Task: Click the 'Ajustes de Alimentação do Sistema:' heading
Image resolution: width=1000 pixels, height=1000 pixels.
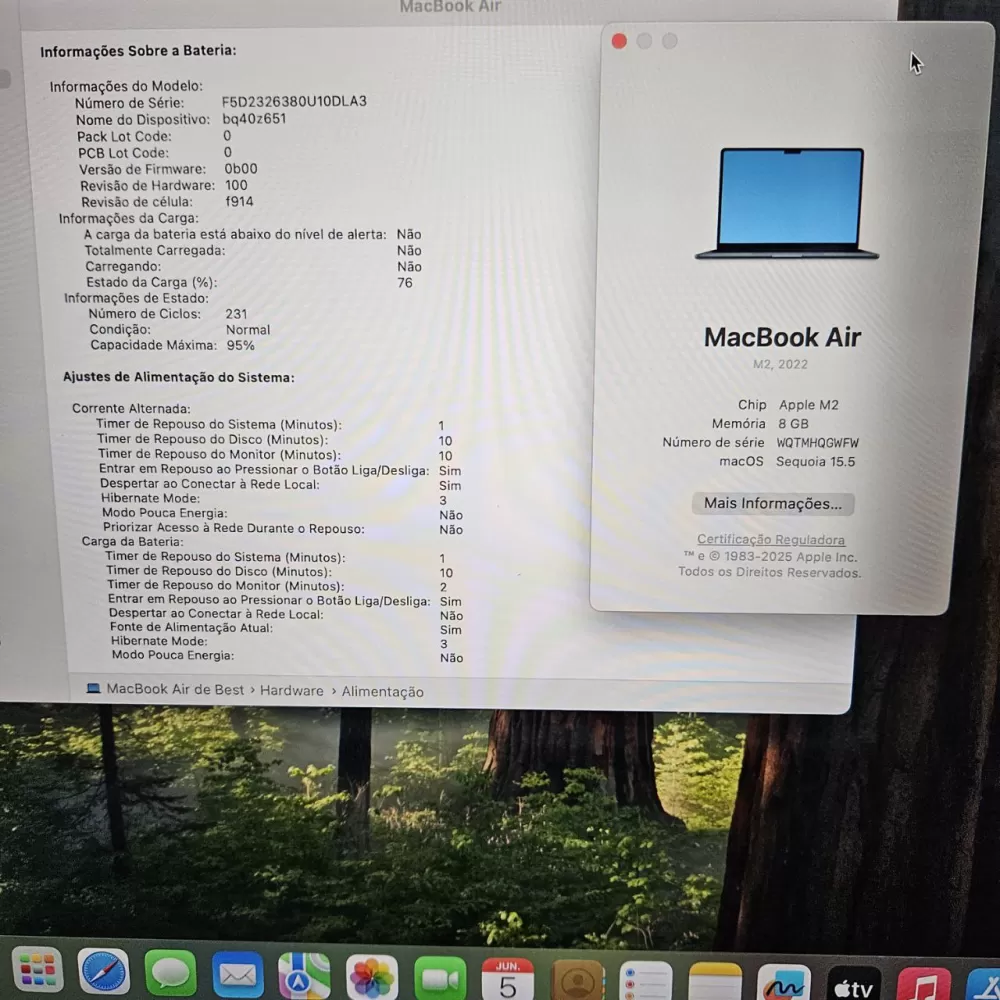Action: point(179,377)
